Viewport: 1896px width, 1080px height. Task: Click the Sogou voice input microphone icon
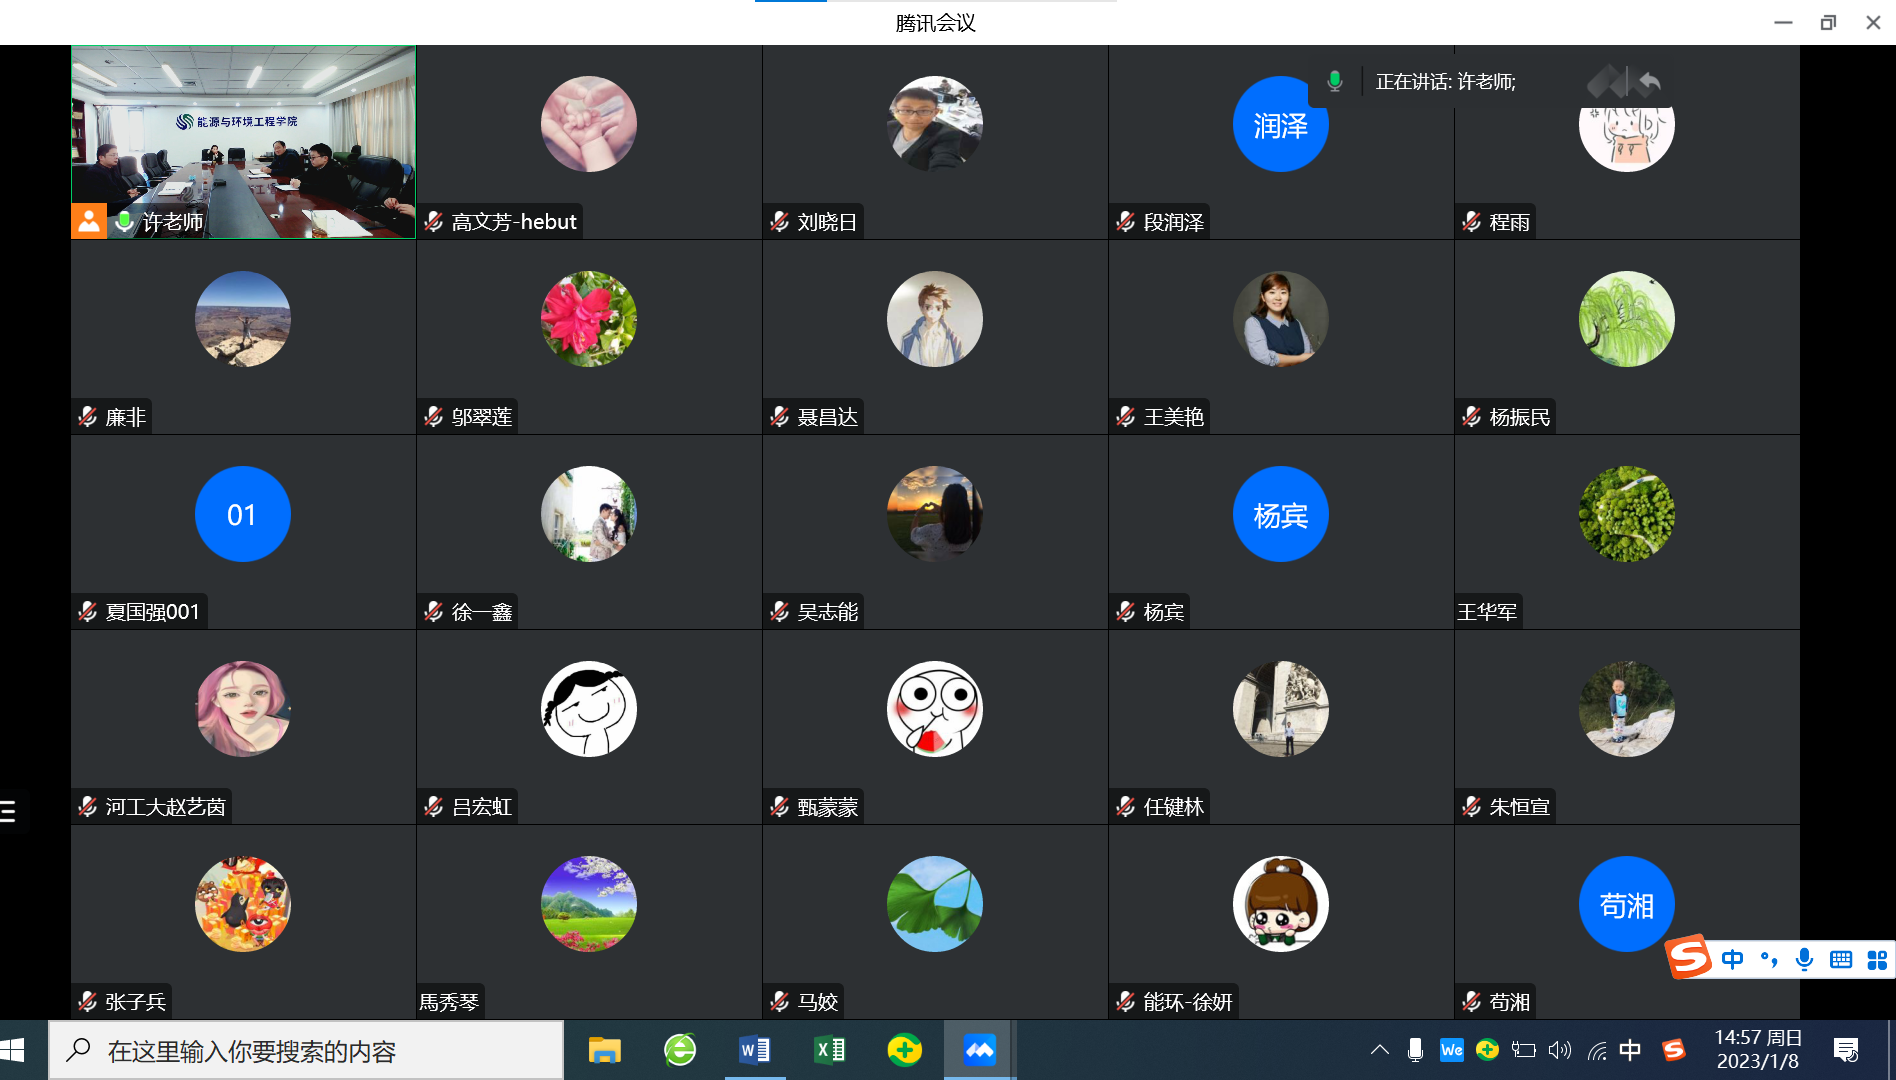click(1804, 960)
